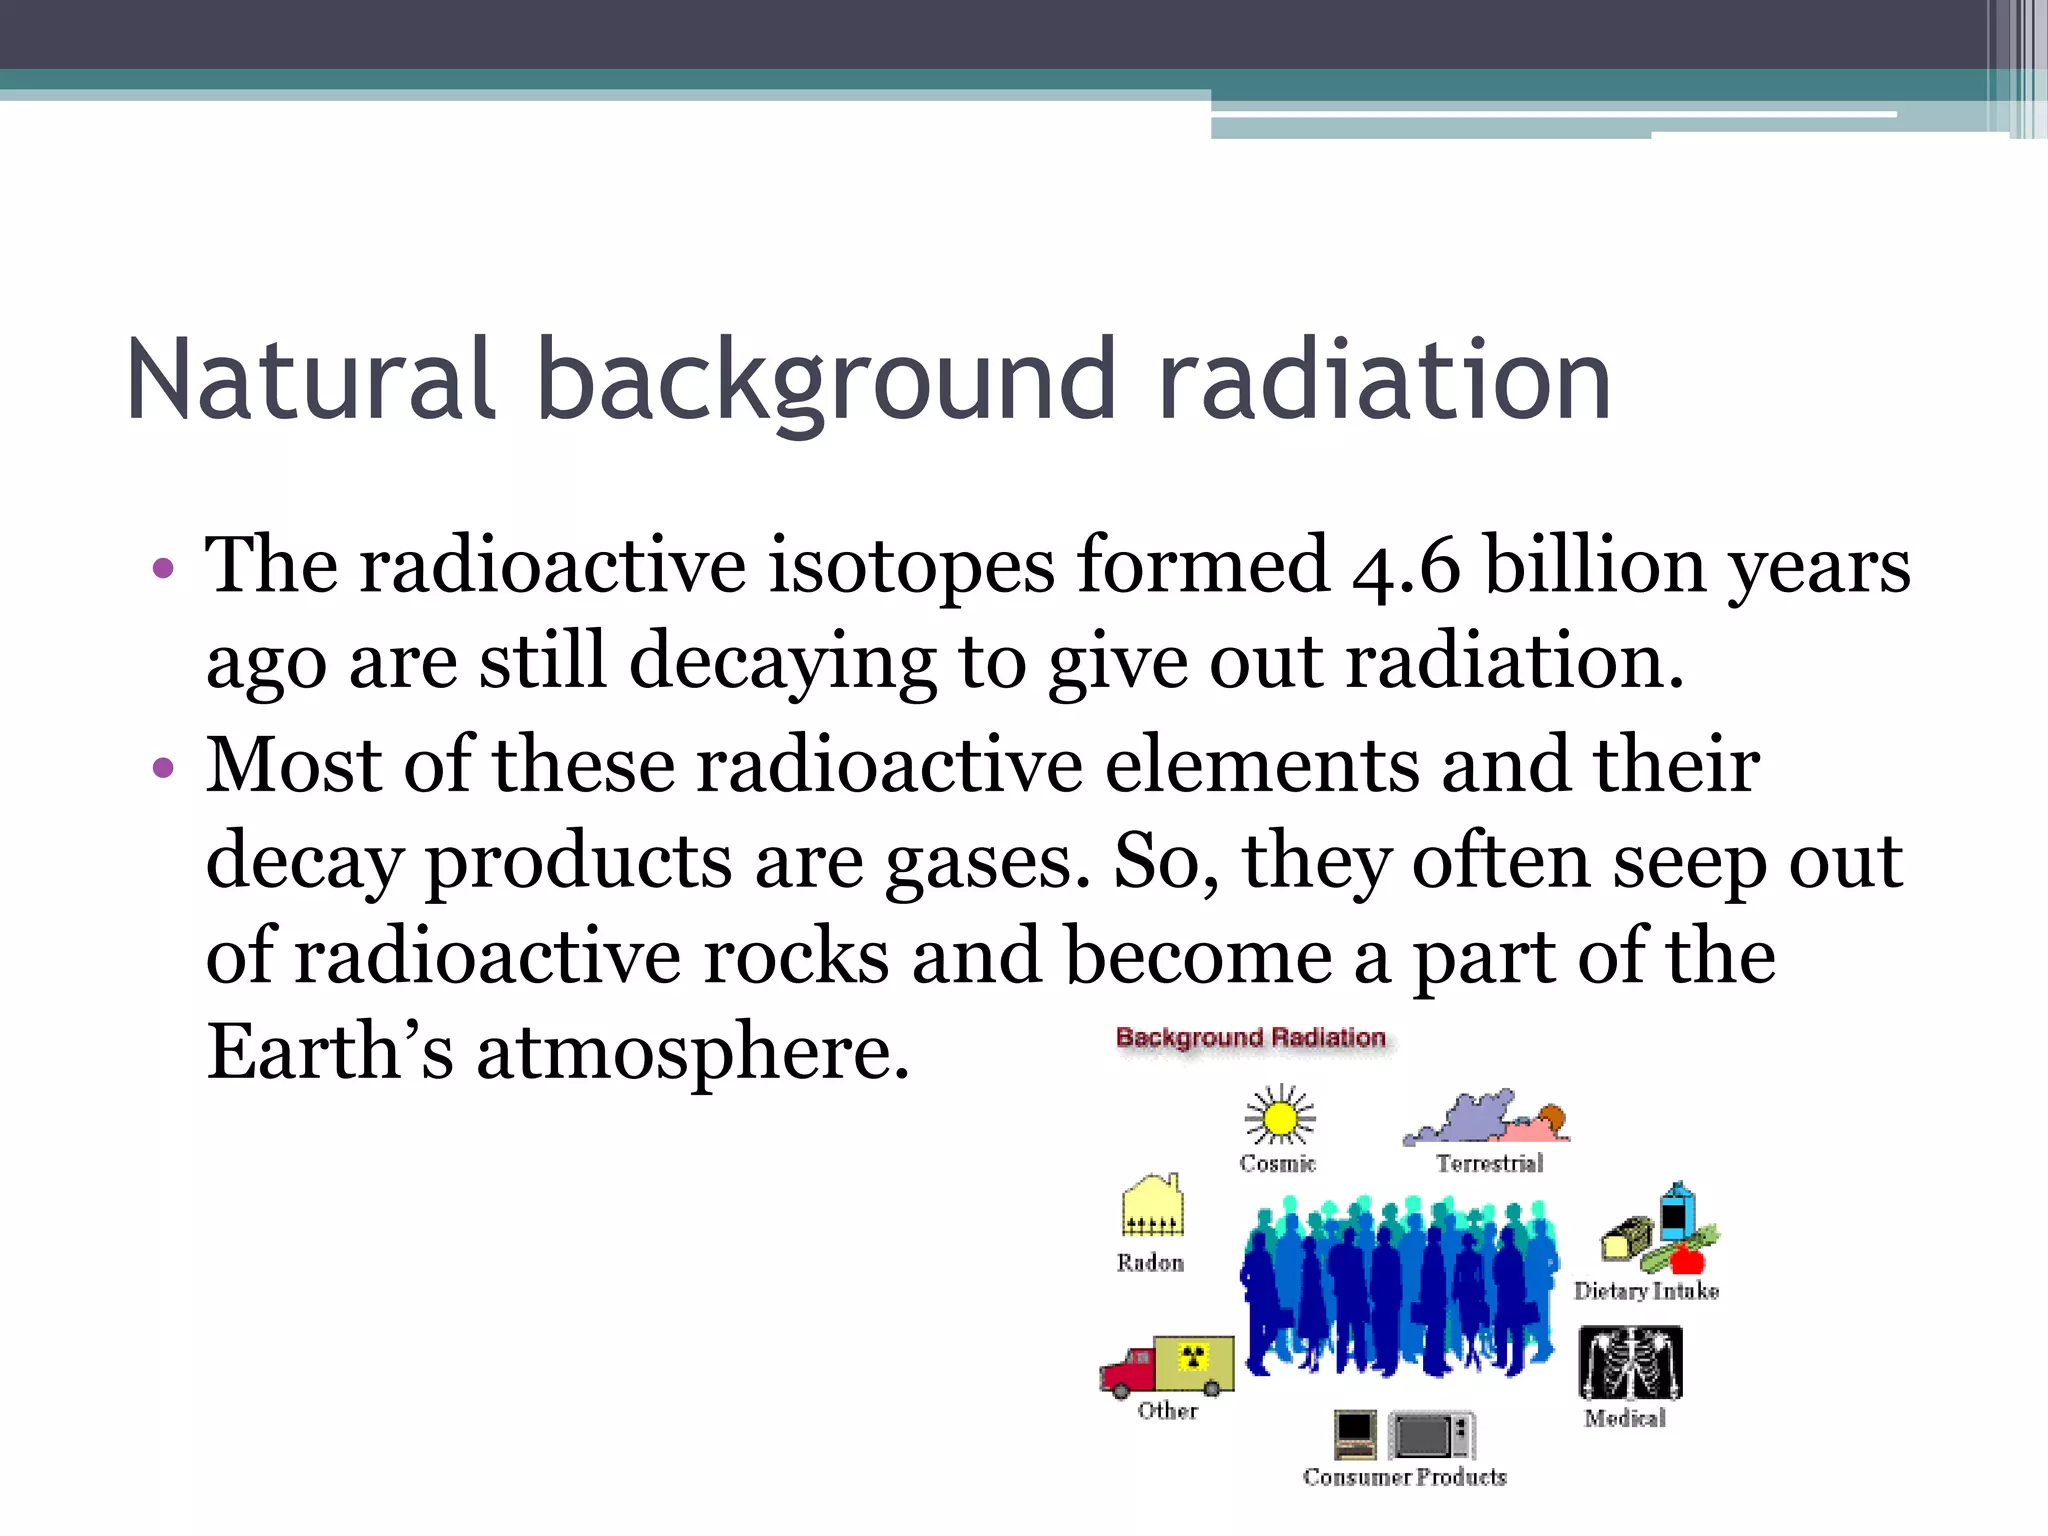Viewport: 2048px width, 1536px height.
Task: Click the Consumer Products label text
Action: (x=1404, y=1477)
